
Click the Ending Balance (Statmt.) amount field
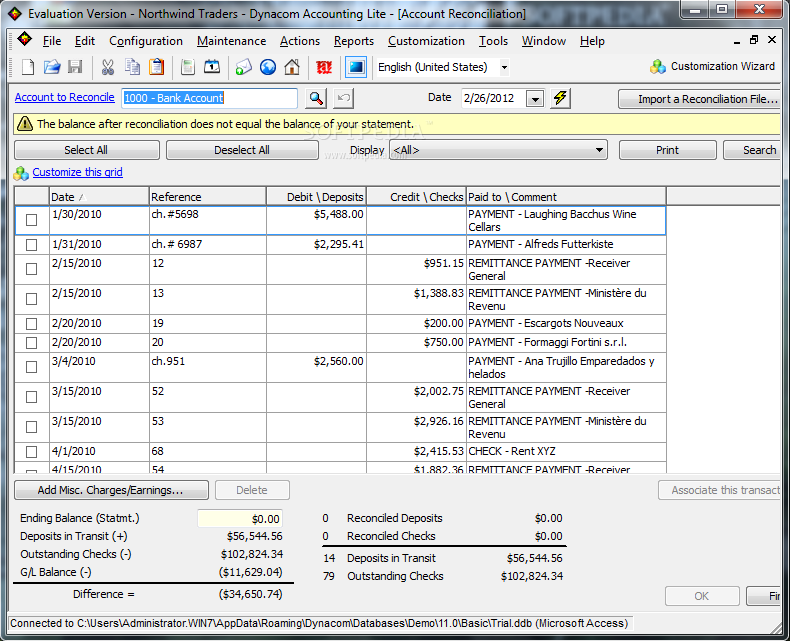pyautogui.click(x=240, y=519)
